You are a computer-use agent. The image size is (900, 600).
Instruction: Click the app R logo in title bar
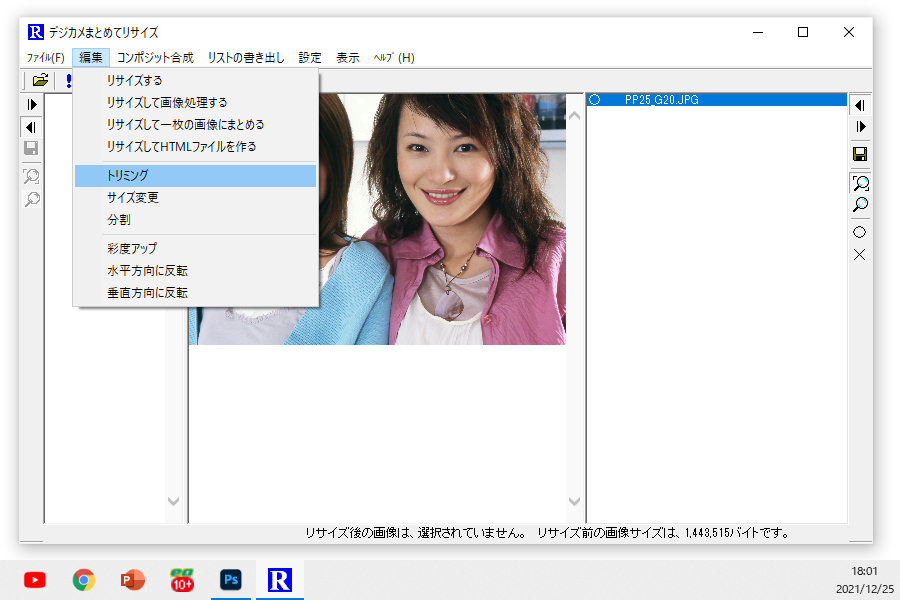coord(36,32)
